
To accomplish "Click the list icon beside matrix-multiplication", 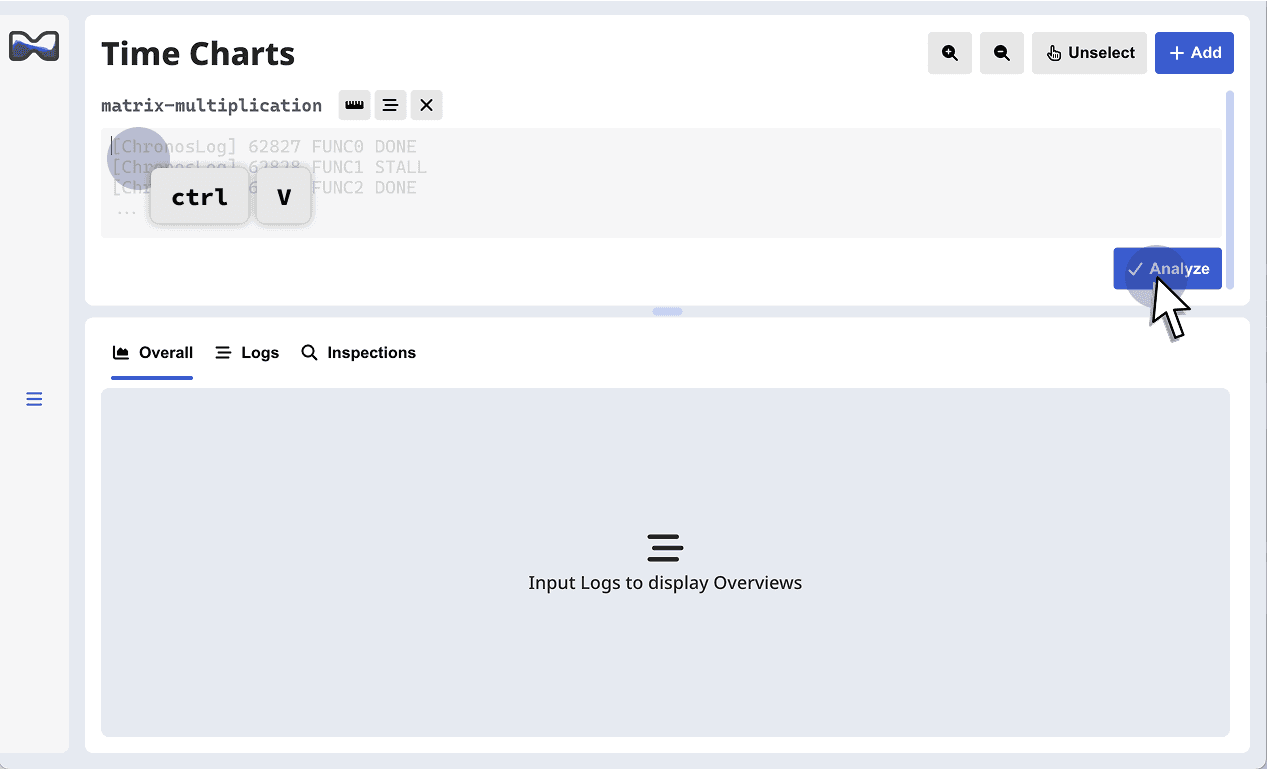I will 390,105.
